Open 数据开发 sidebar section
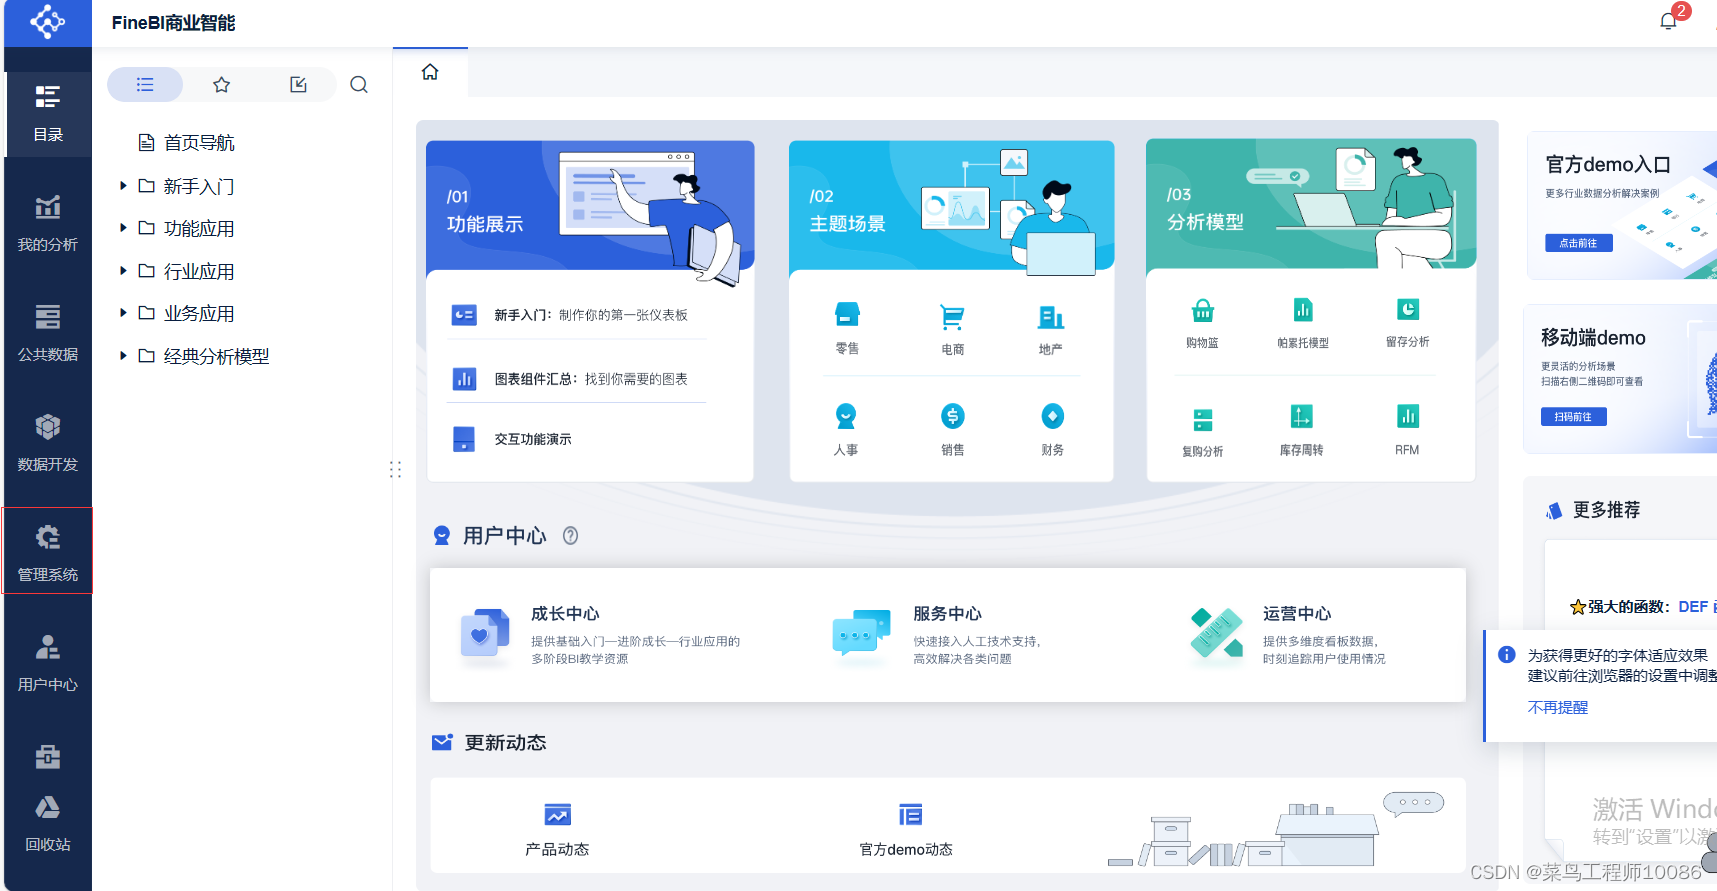The width and height of the screenshot is (1717, 891). tap(48, 444)
